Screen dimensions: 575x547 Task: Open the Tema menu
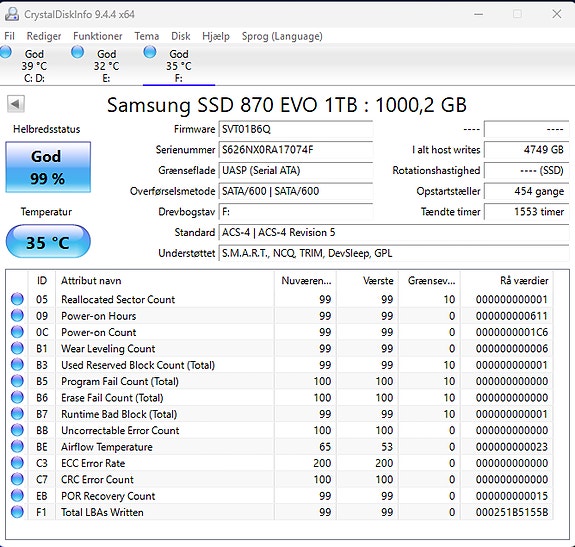click(x=147, y=36)
